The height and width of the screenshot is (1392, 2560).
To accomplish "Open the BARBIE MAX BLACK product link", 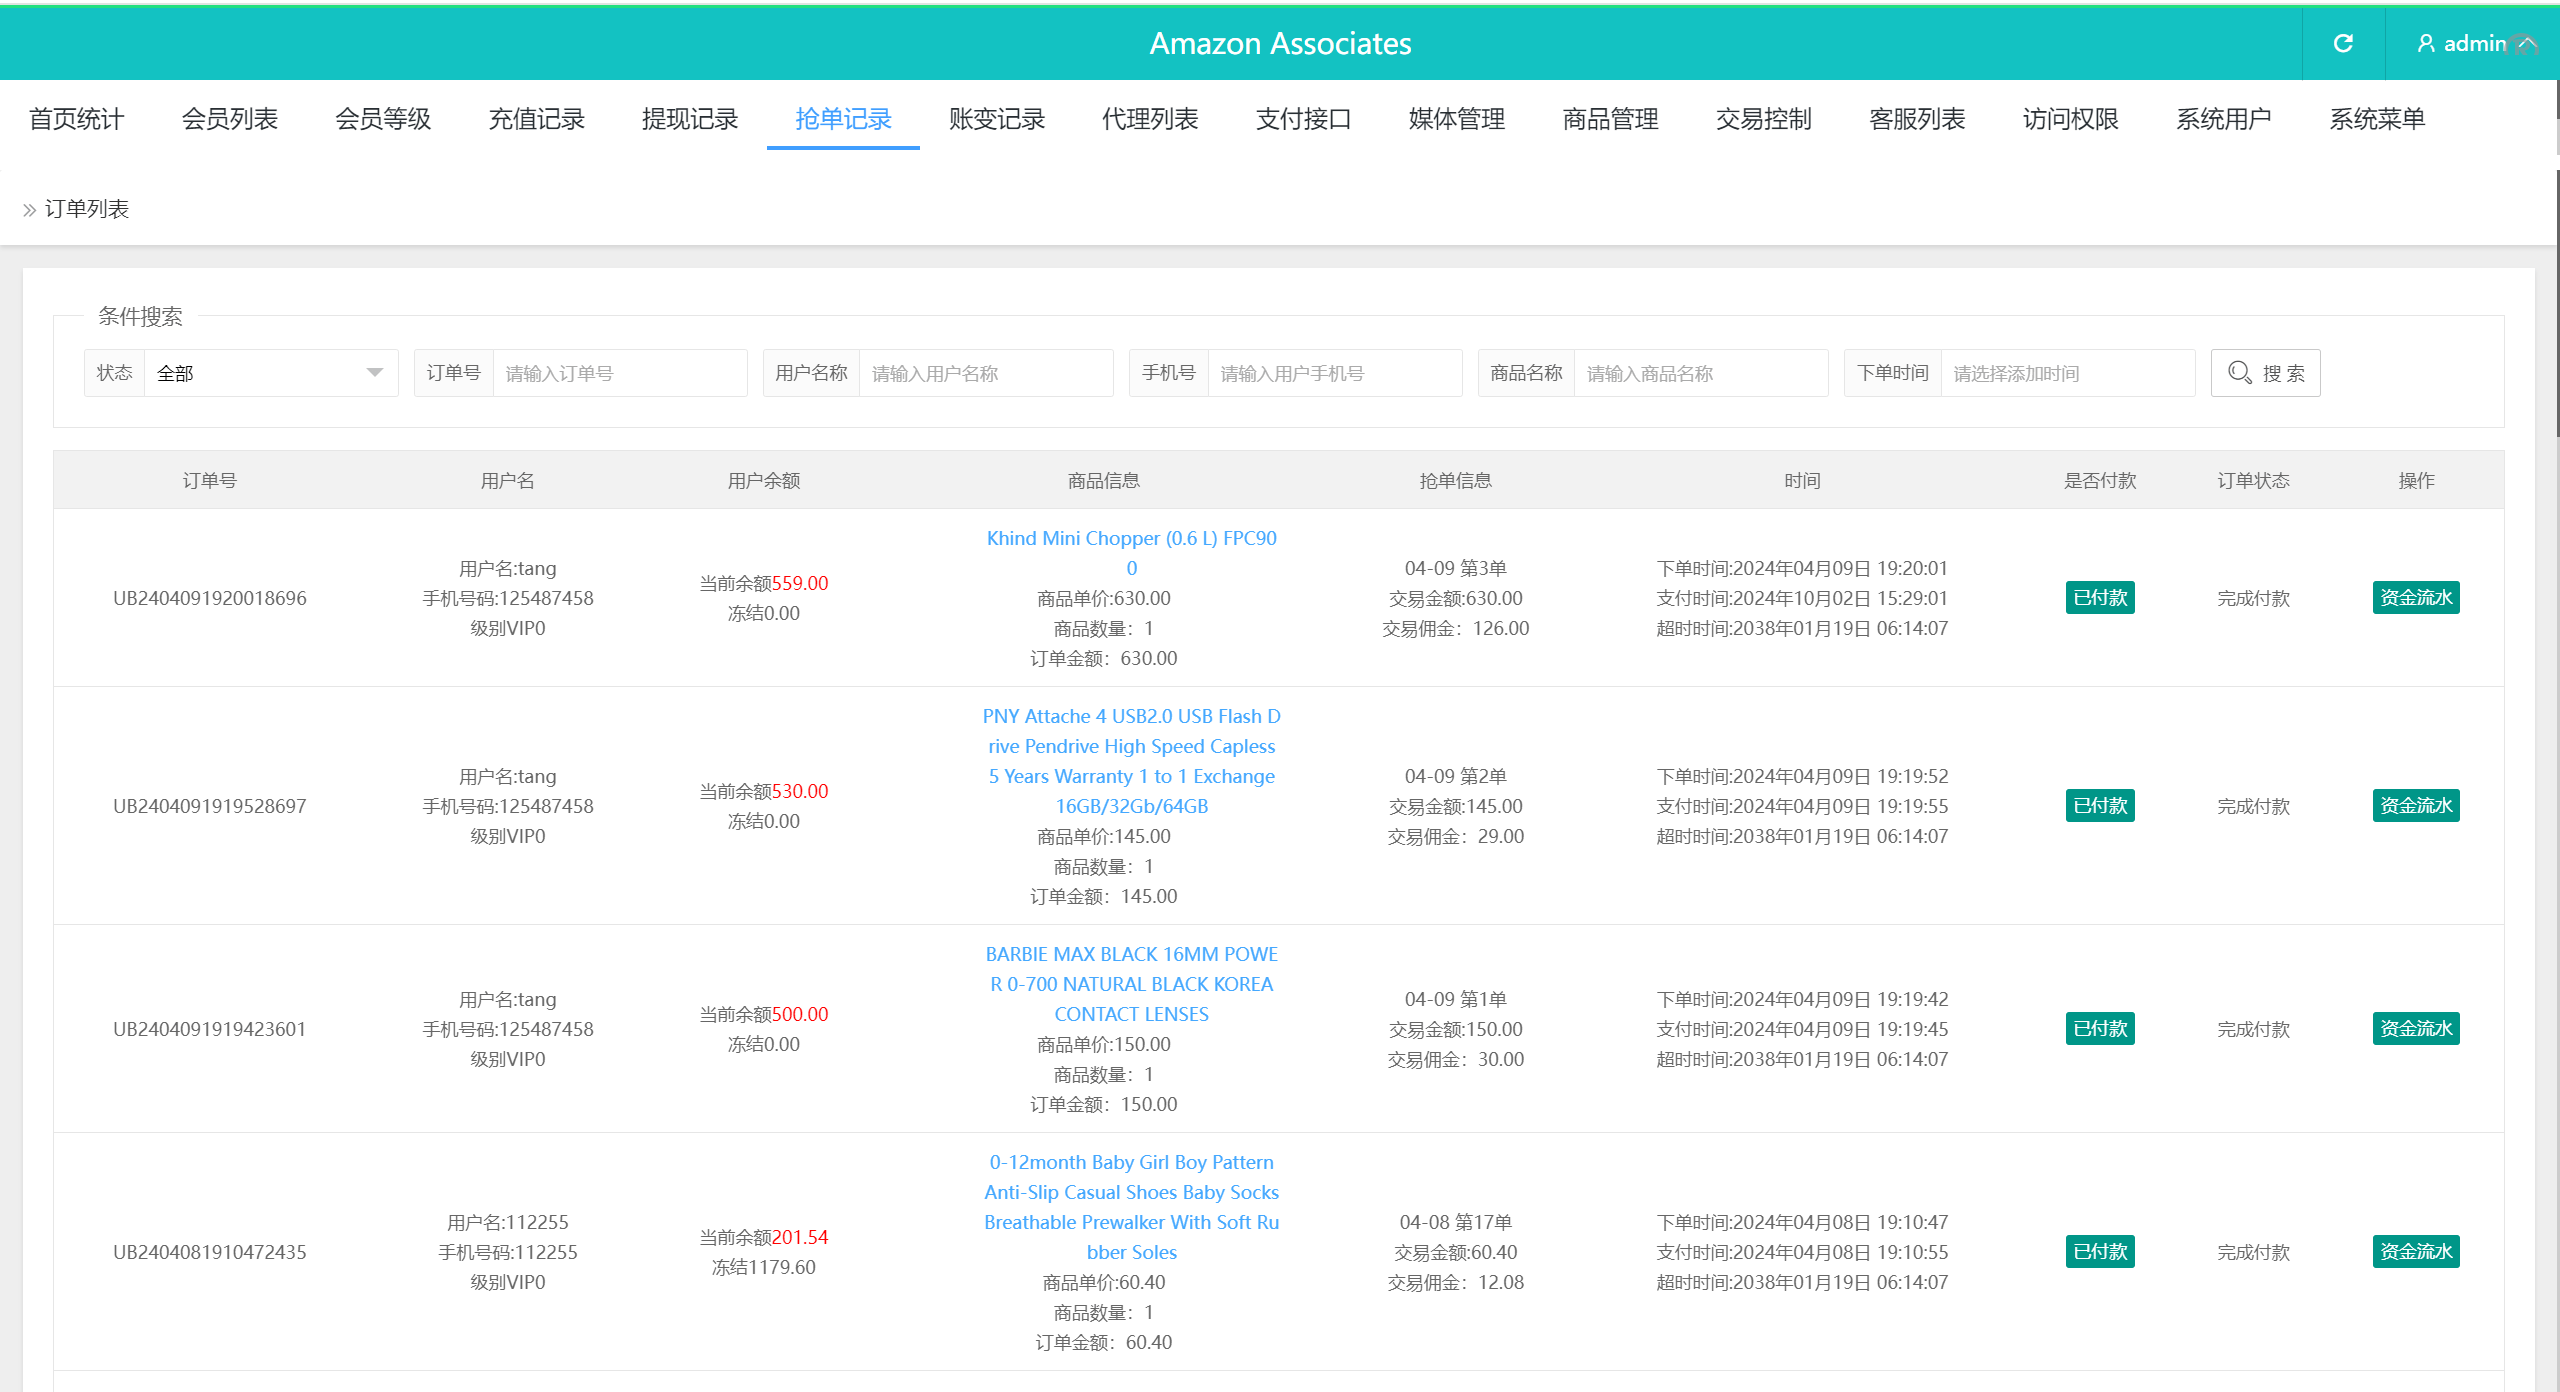I will [x=1131, y=984].
